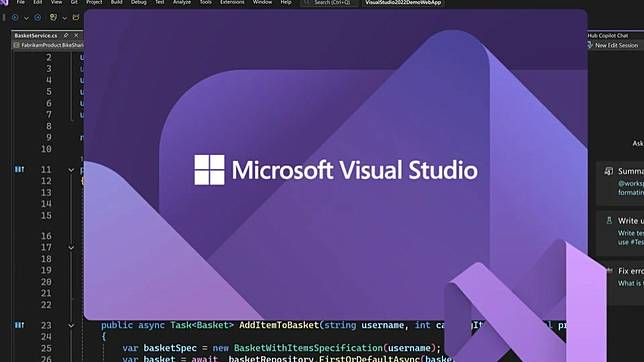
Task: Open the Tools menu
Action: click(x=205, y=2)
